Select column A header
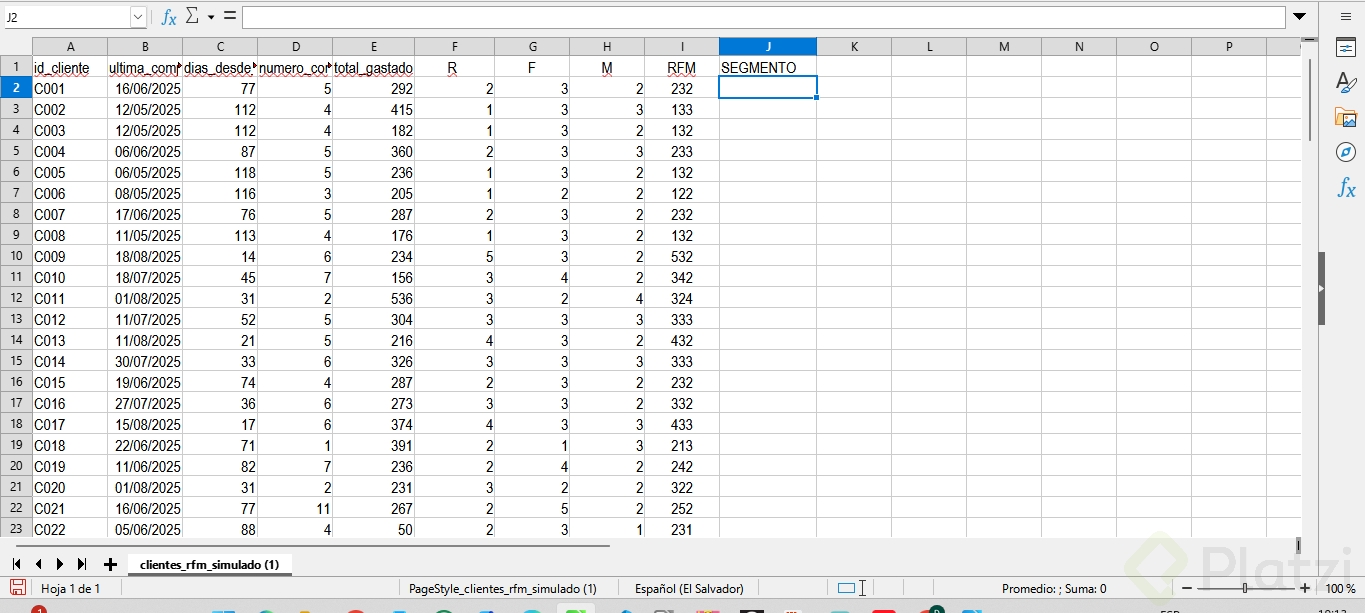The height and width of the screenshot is (613, 1365). click(70, 46)
